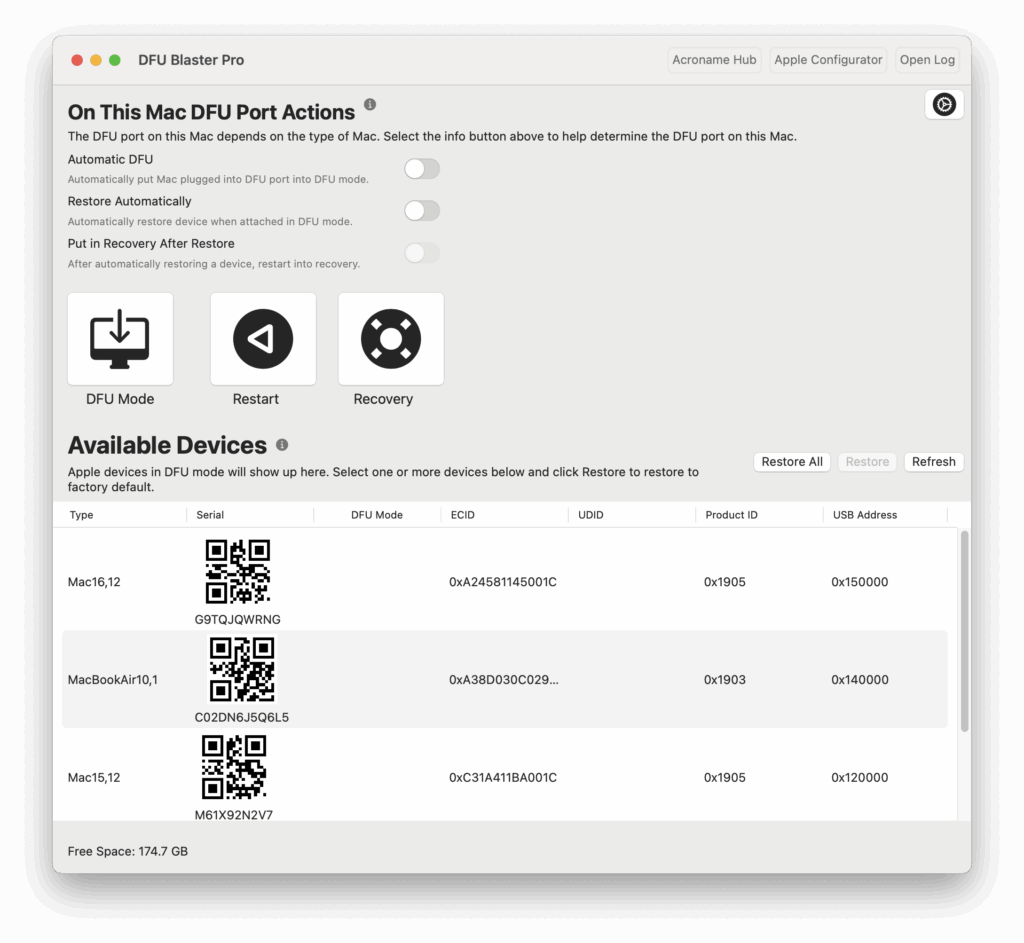
Task: Click the Free Space: 174.7 GB status text
Action: [x=128, y=852]
